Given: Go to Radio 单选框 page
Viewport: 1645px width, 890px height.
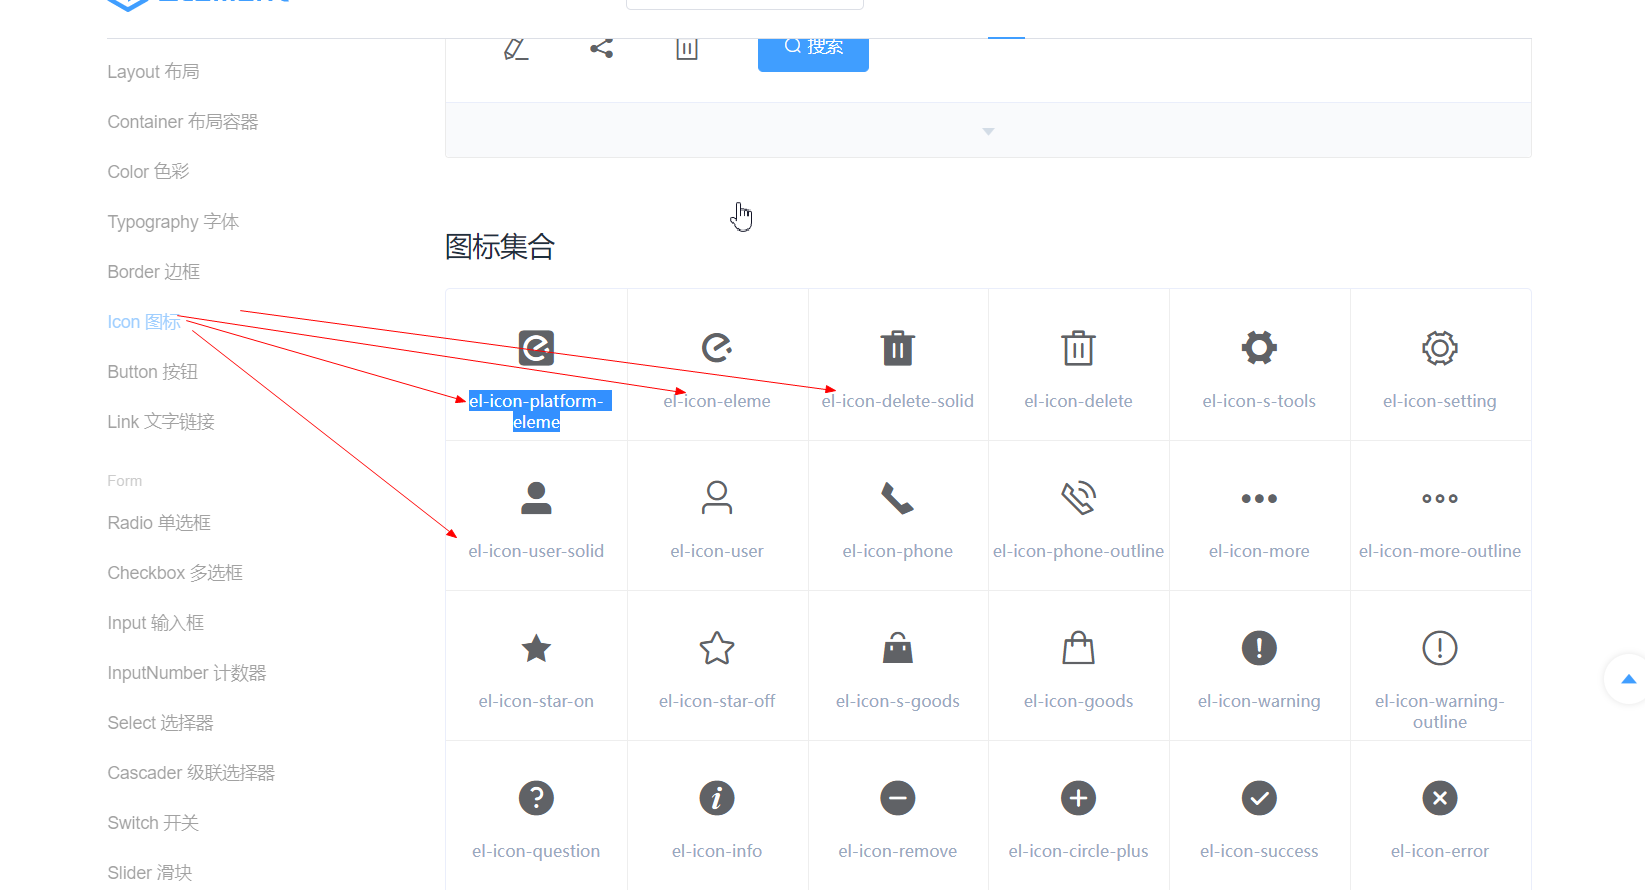Looking at the screenshot, I should [x=159, y=523].
